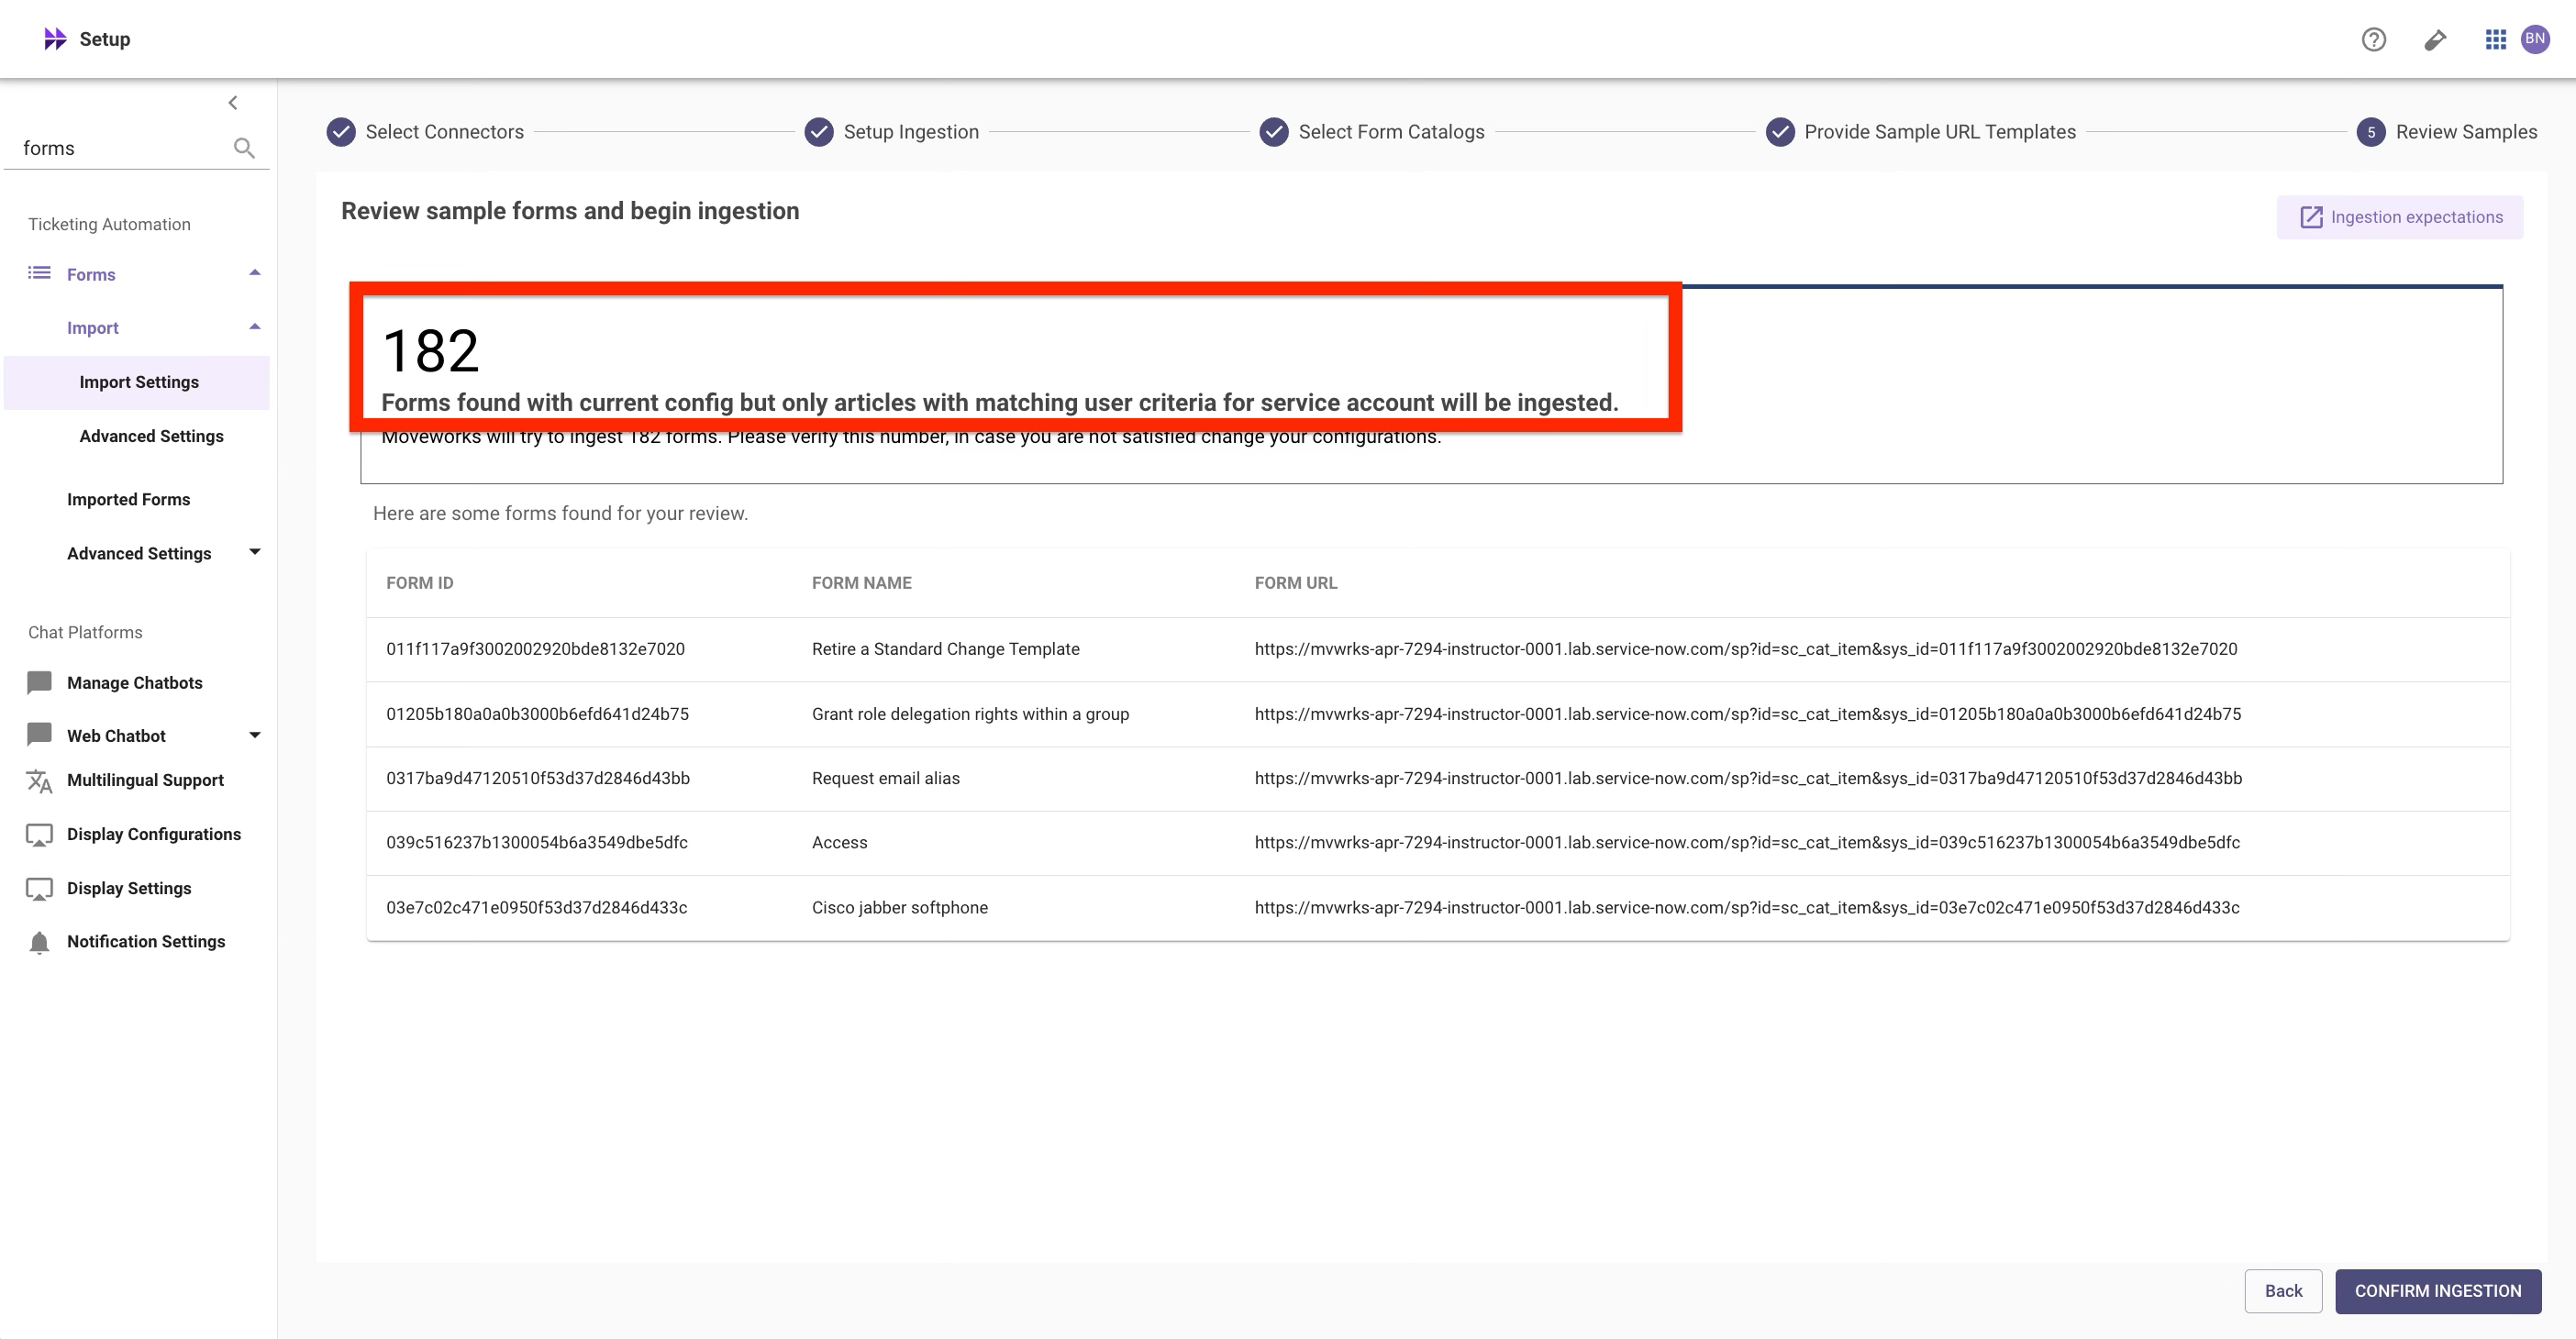Screen dimensions: 2576x1339
Task: Open the apps grid icon
Action: click(x=2495, y=39)
